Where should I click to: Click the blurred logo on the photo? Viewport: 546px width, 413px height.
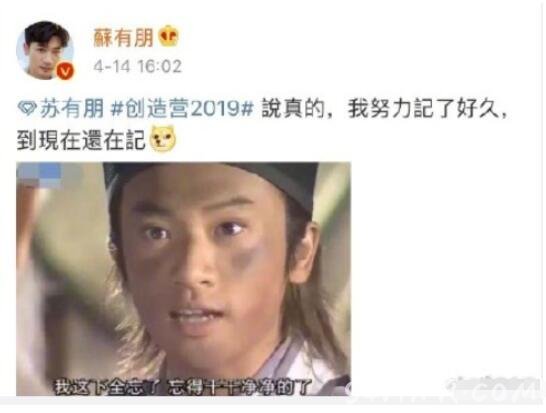pyautogui.click(x=39, y=175)
